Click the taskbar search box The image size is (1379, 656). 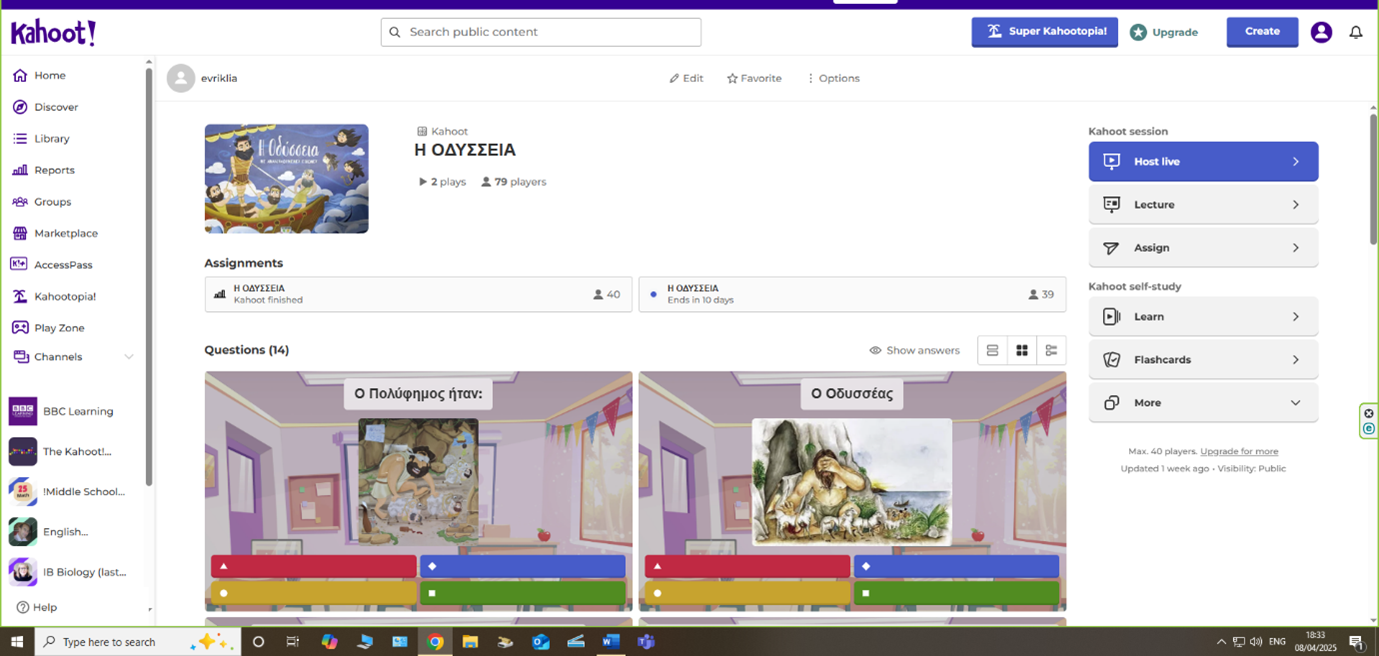coord(138,642)
